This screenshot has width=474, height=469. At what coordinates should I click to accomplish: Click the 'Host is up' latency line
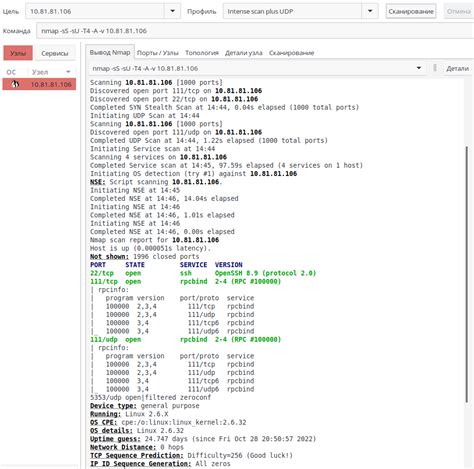click(x=150, y=248)
